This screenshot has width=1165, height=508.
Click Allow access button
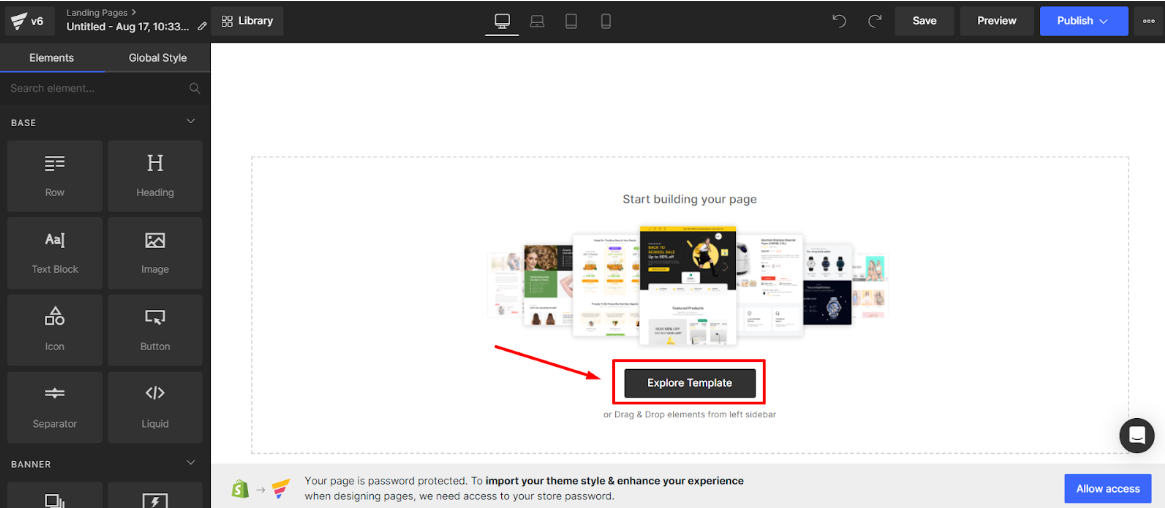pyautogui.click(x=1108, y=489)
